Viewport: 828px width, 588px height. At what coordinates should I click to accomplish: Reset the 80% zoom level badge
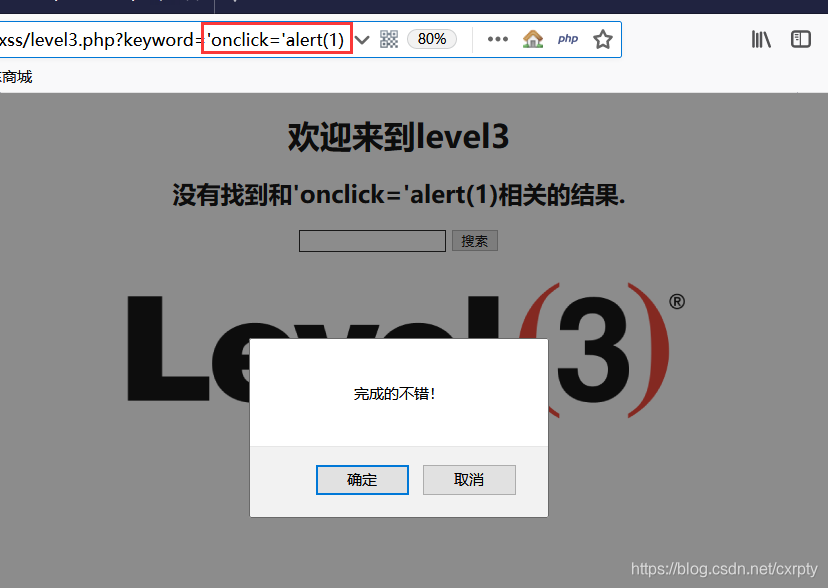click(432, 39)
